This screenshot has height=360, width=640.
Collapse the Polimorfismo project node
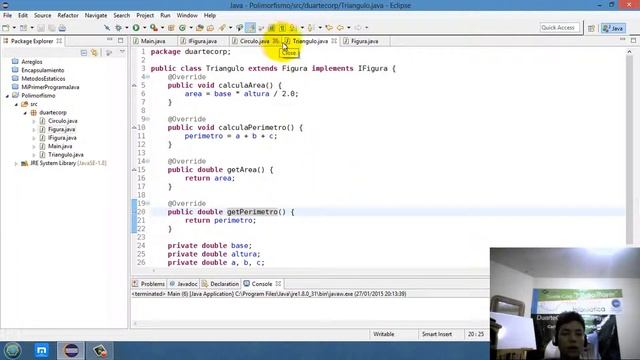(x=7, y=96)
